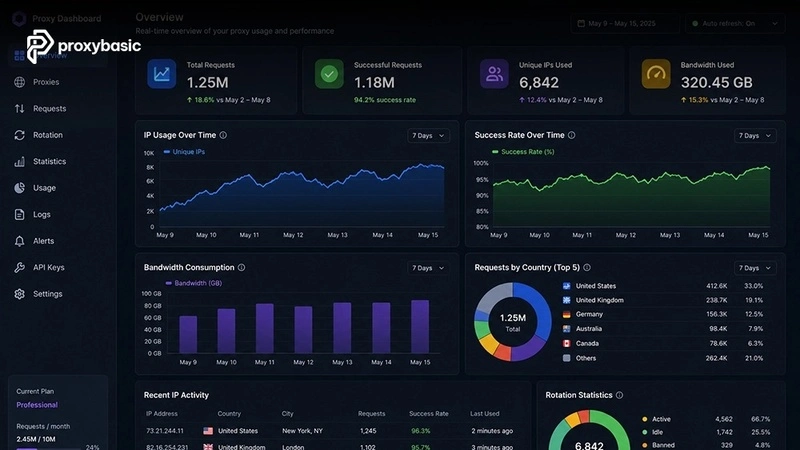Click the Unique IPs Used people icon
Image resolution: width=800 pixels, height=450 pixels.
tap(494, 74)
